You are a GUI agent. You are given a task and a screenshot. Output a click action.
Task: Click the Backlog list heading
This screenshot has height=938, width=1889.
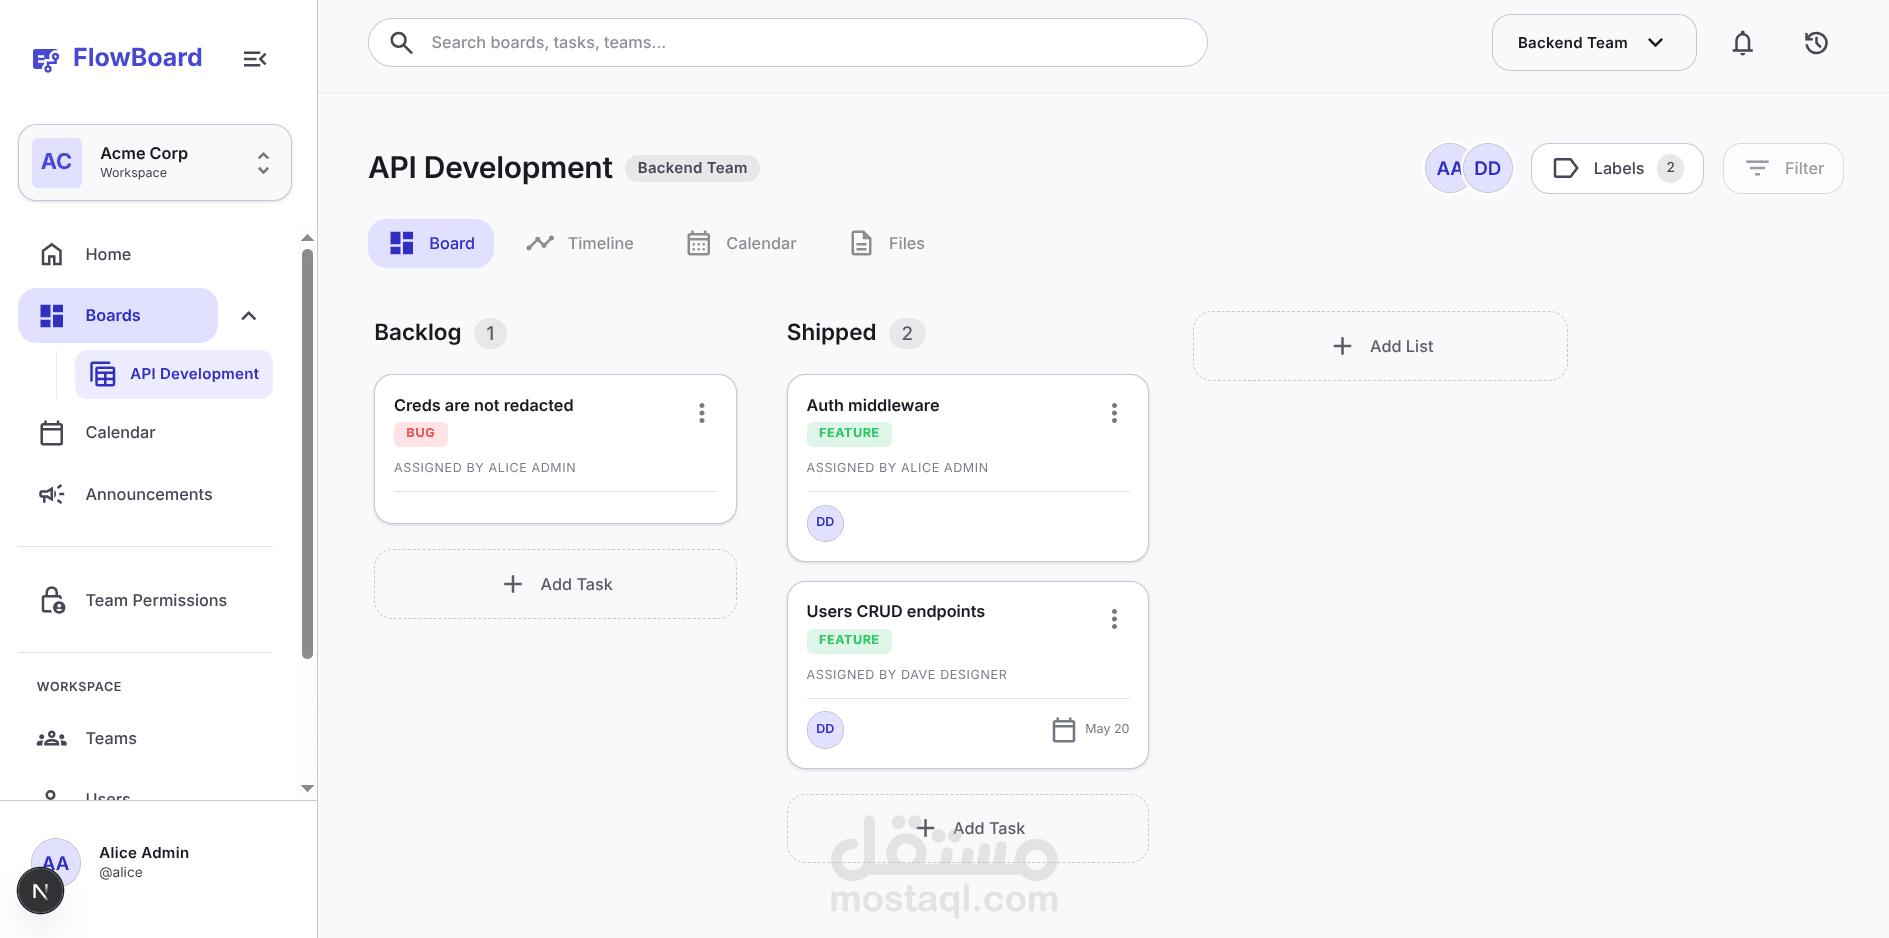coord(418,332)
